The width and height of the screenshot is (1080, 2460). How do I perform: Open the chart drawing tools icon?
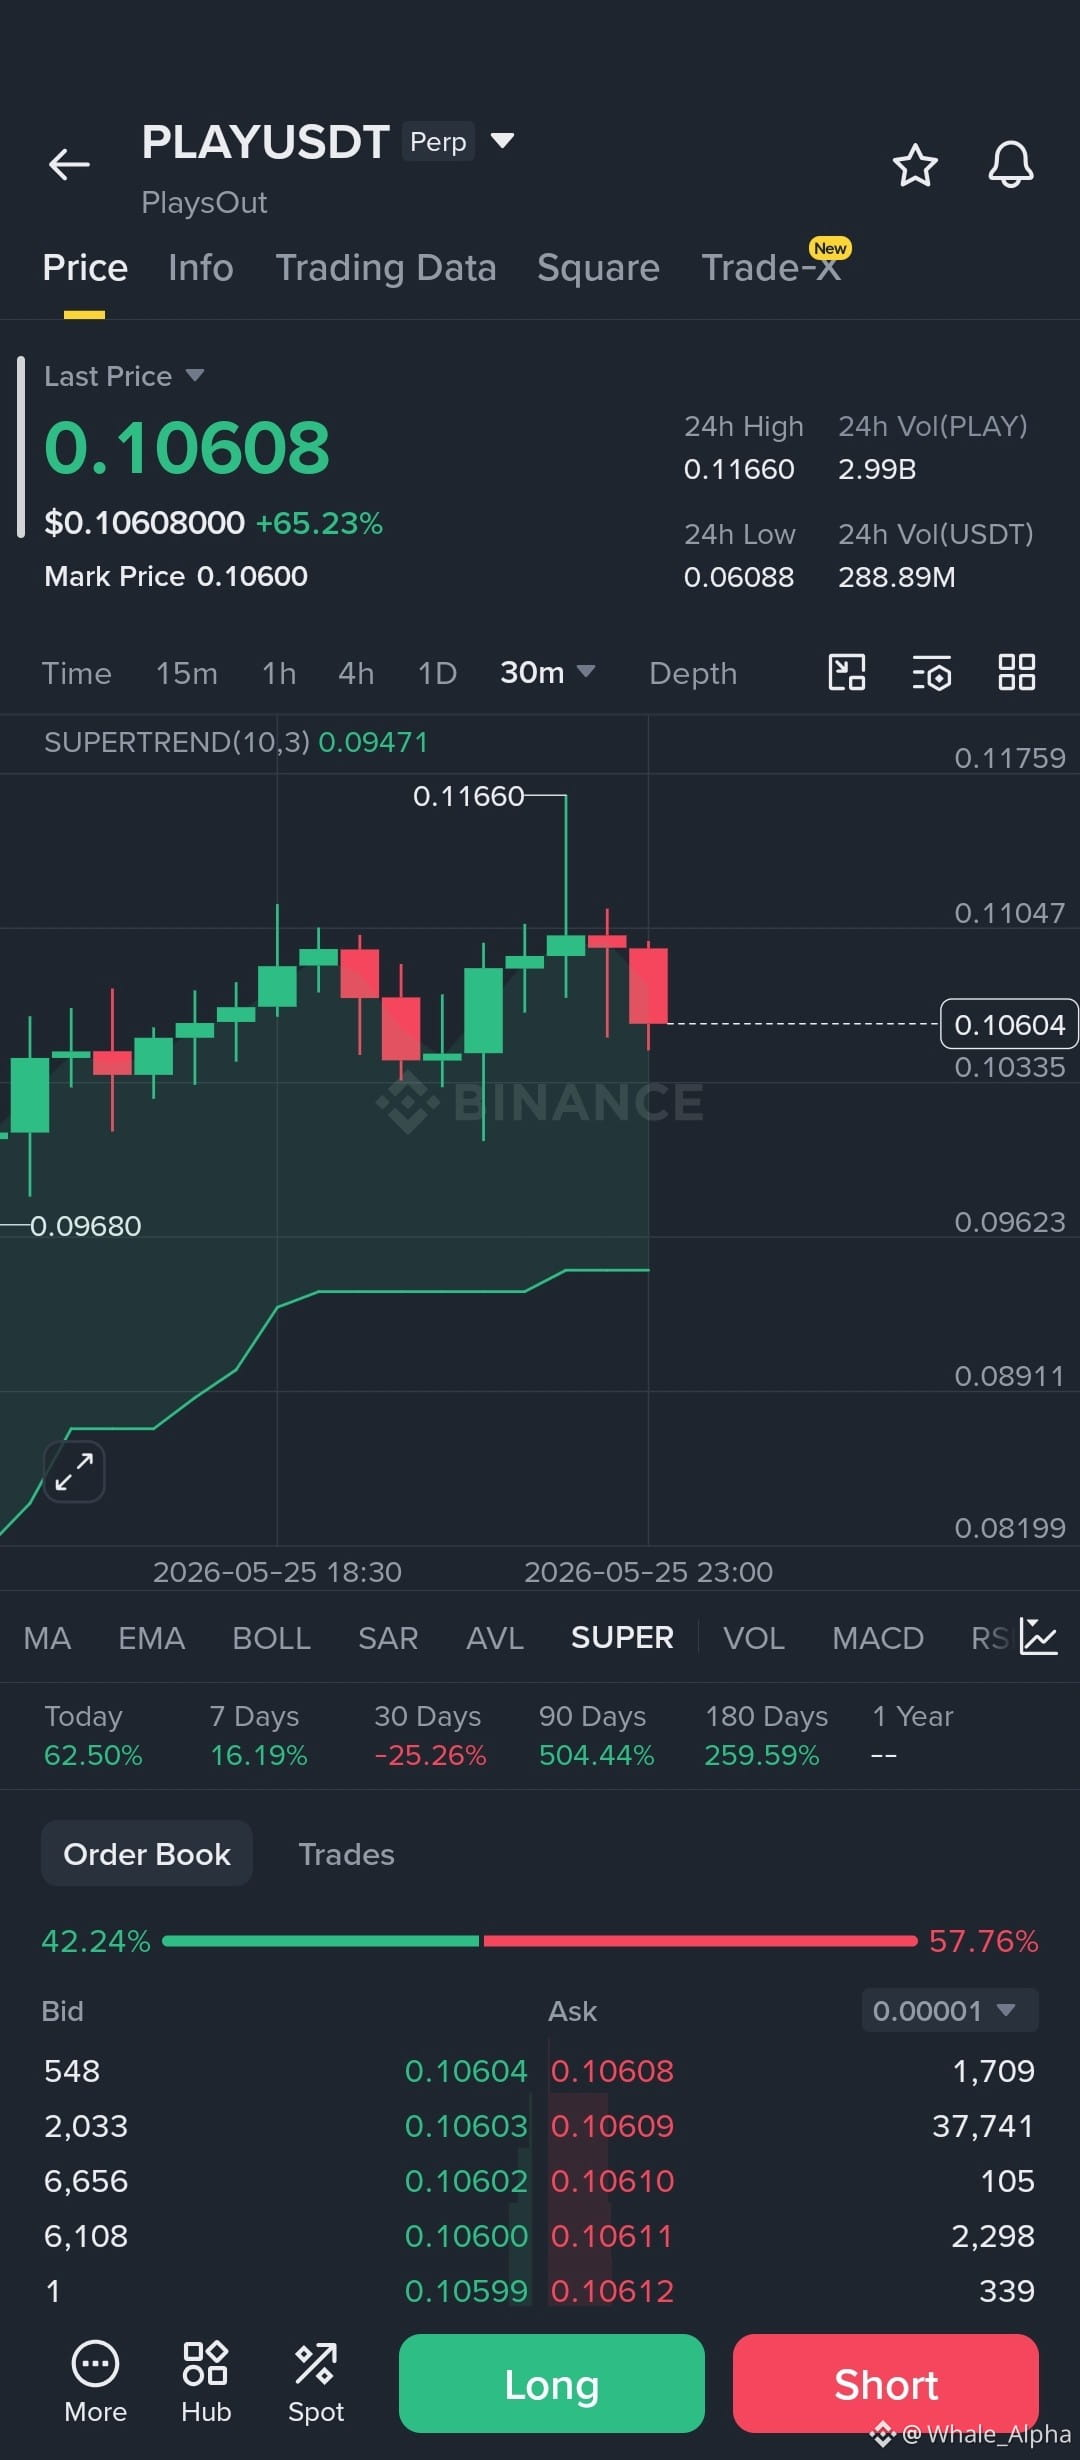coord(847,672)
